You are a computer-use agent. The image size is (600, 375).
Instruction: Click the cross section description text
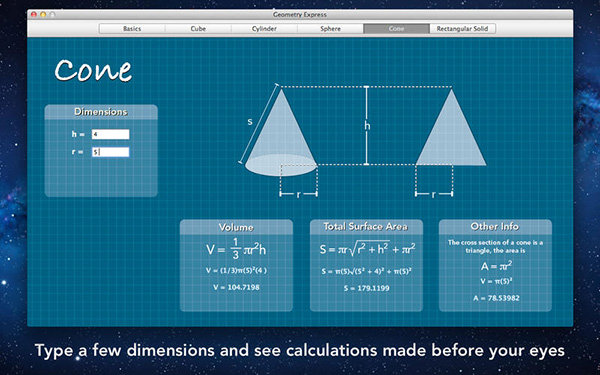tap(495, 246)
